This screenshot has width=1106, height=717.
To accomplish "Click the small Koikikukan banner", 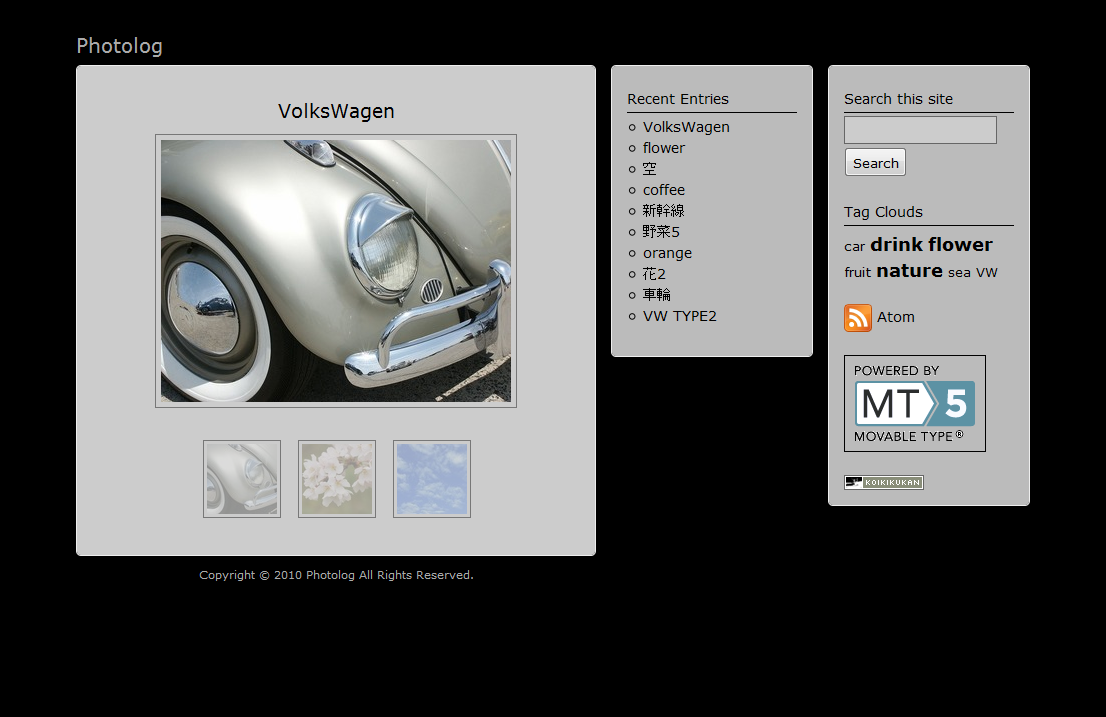I will pyautogui.click(x=884, y=482).
